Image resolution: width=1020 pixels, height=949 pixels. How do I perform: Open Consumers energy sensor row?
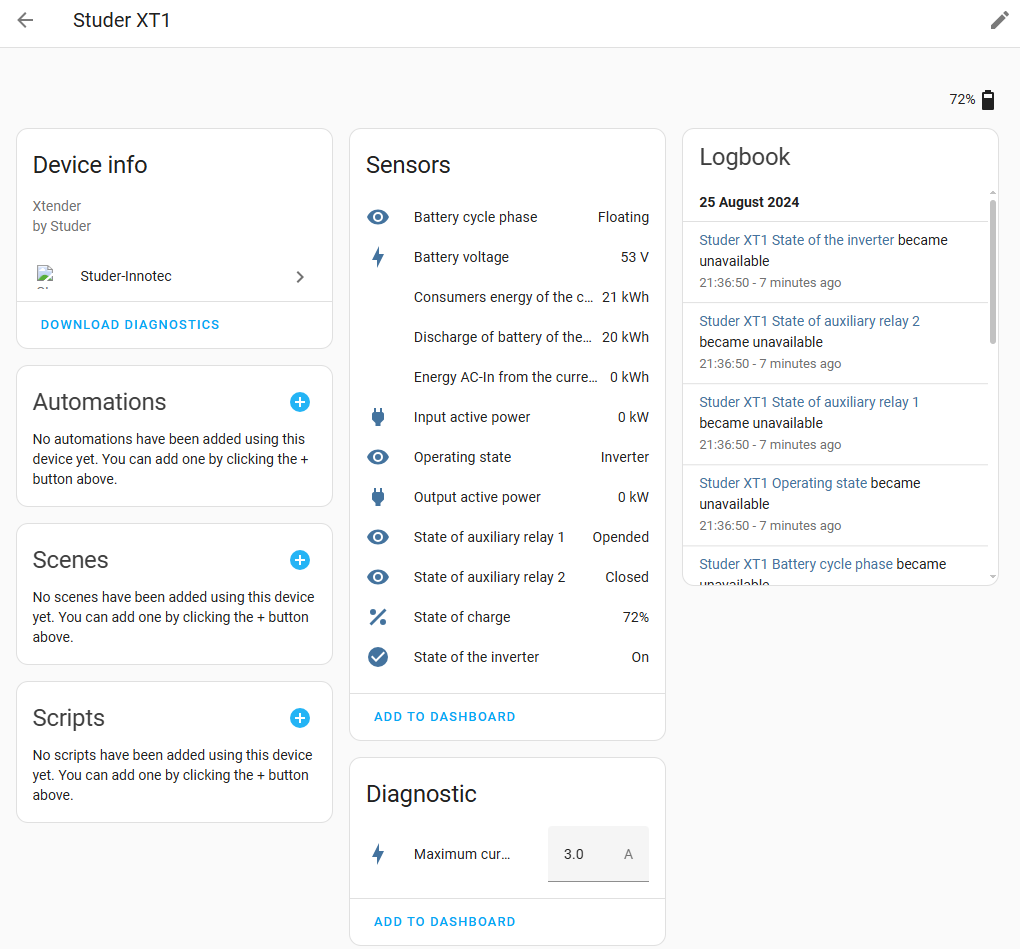[x=507, y=297]
